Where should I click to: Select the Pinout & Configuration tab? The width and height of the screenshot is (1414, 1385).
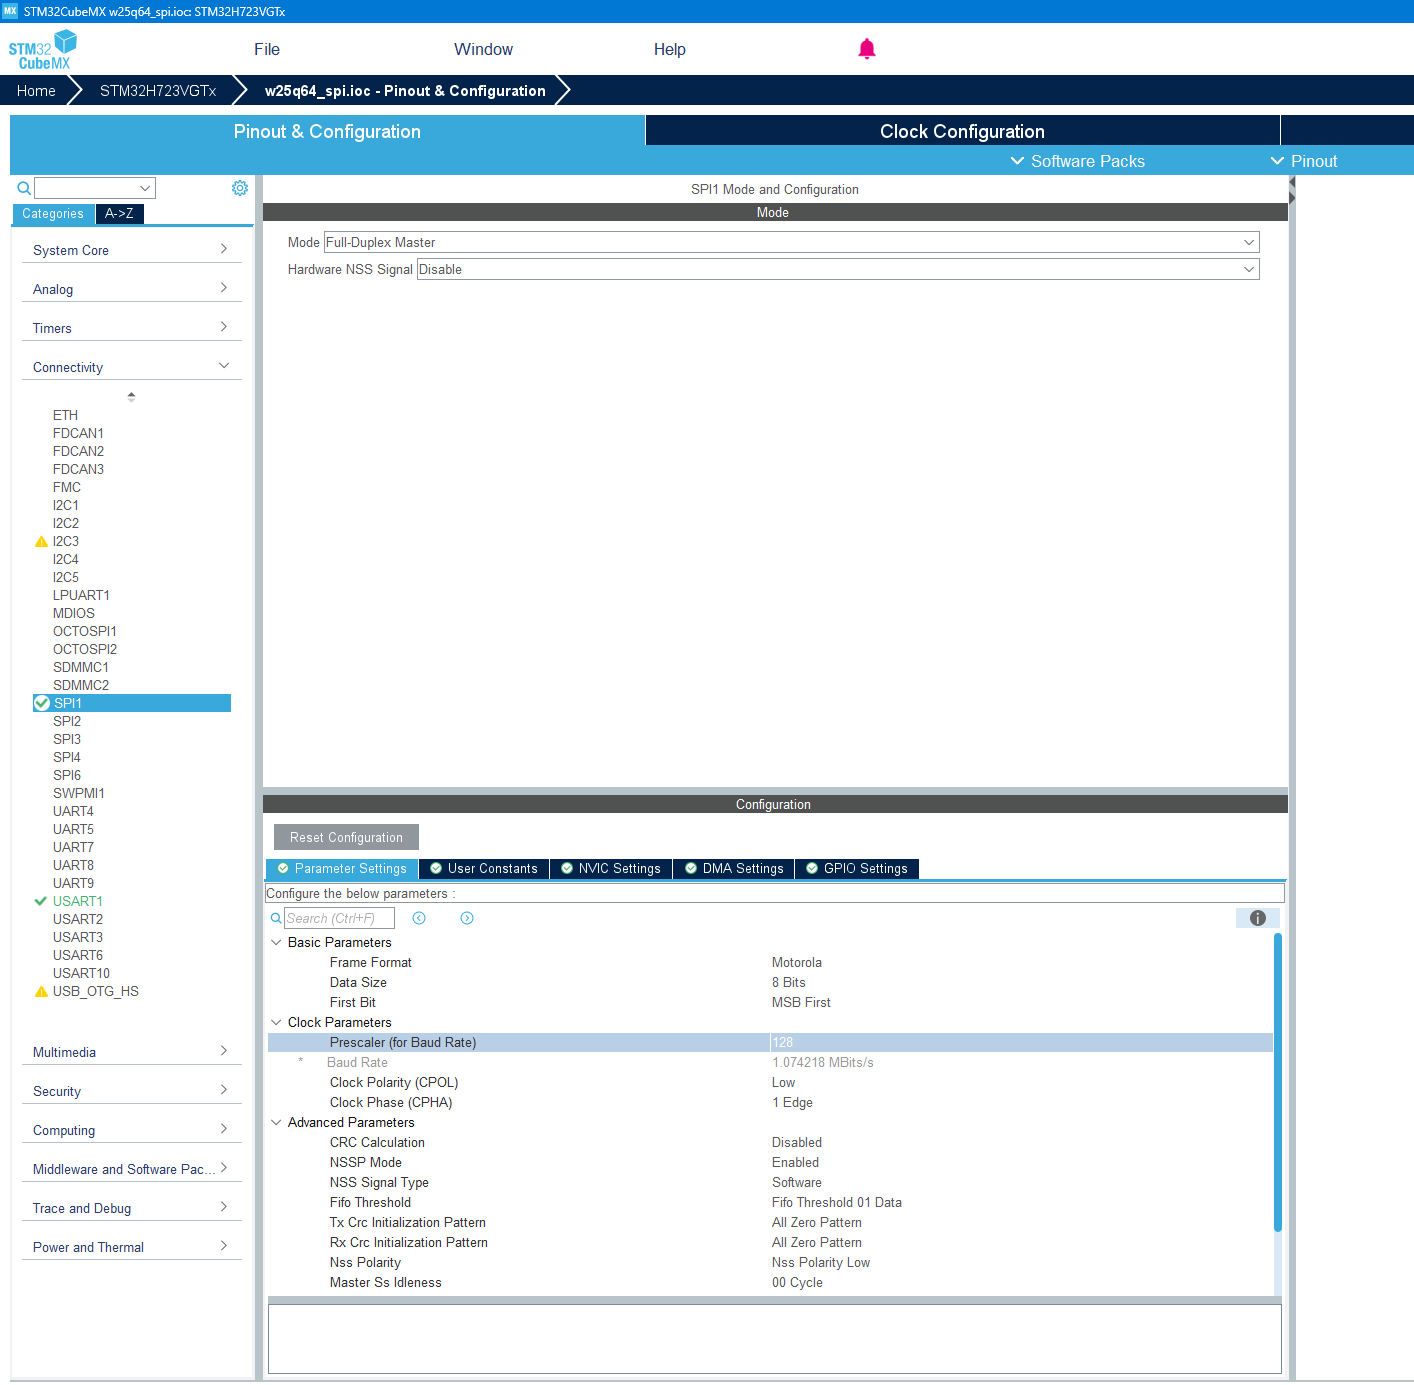coord(327,131)
